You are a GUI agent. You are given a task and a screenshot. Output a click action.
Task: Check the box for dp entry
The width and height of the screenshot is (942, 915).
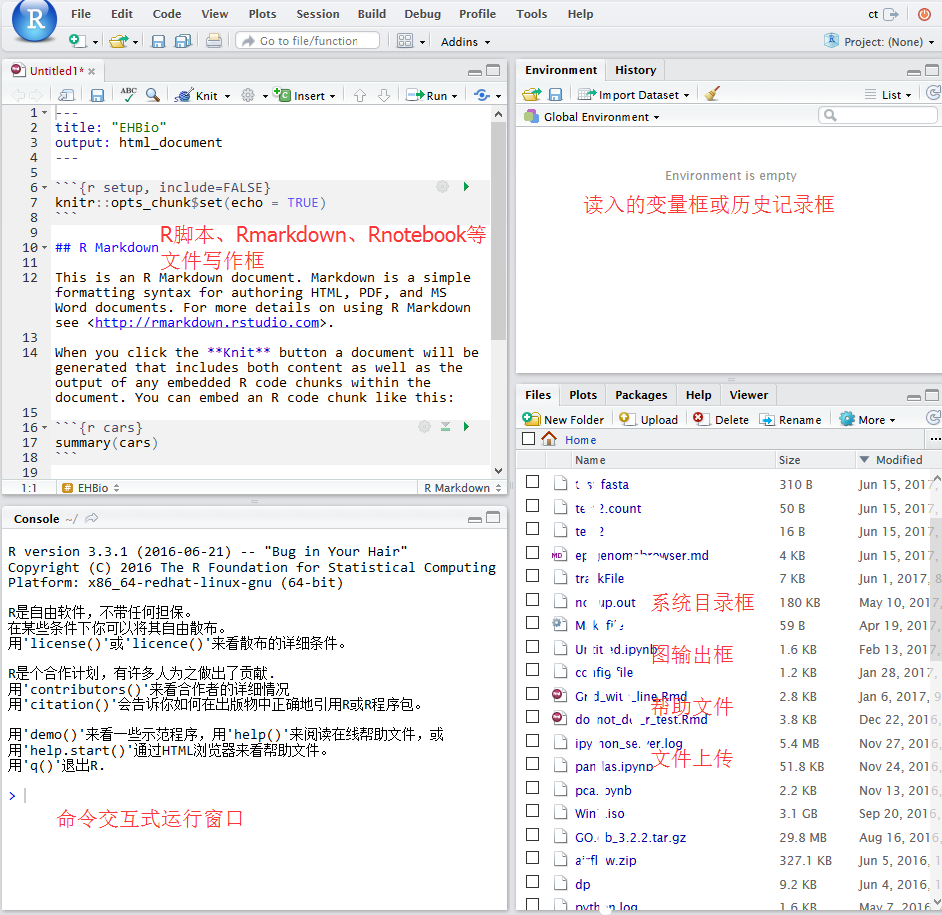coord(532,881)
